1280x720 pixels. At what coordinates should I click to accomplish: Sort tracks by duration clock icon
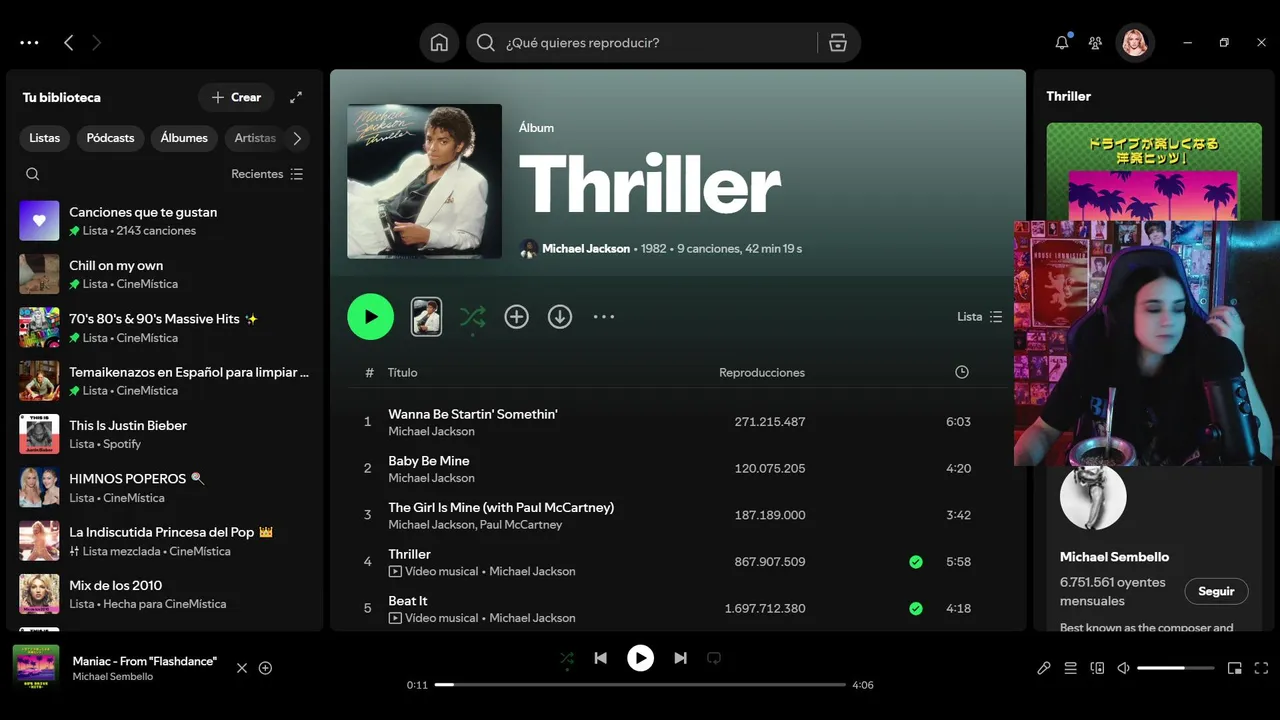[962, 372]
